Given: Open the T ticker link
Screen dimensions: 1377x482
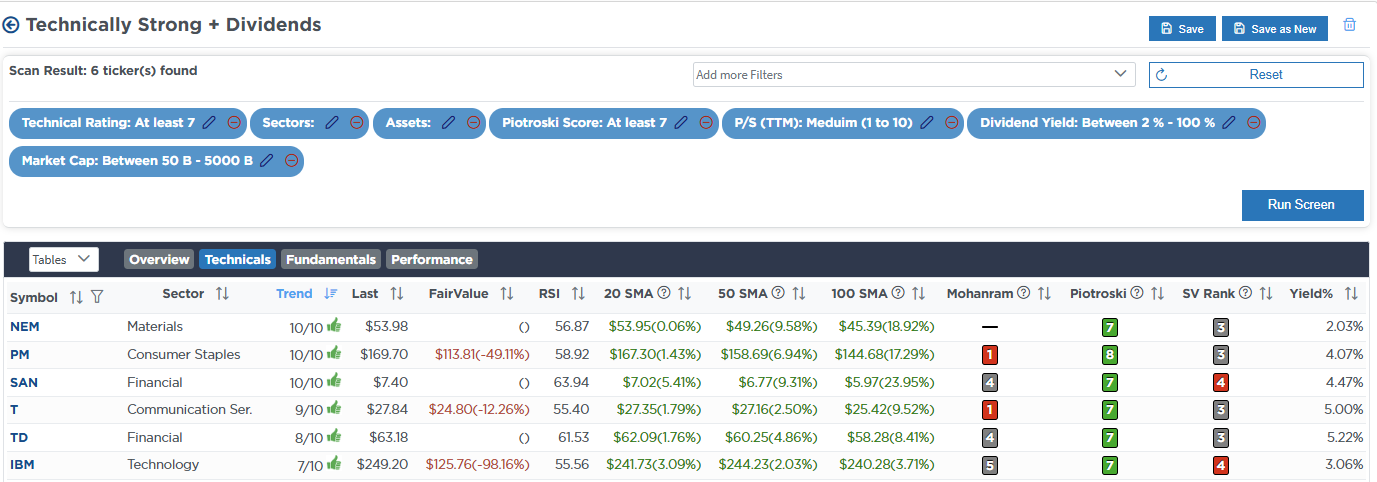Looking at the screenshot, I should pyautogui.click(x=14, y=410).
